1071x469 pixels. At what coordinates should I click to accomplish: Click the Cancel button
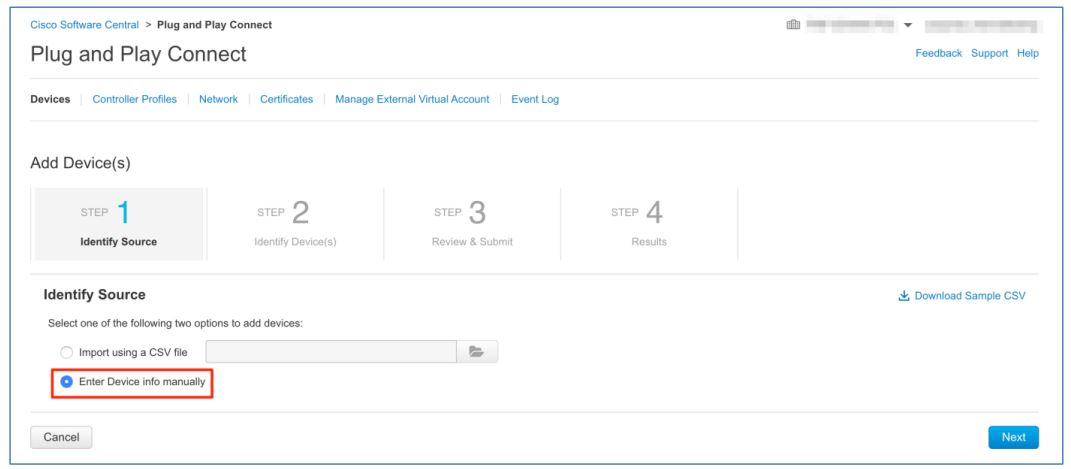tap(62, 437)
